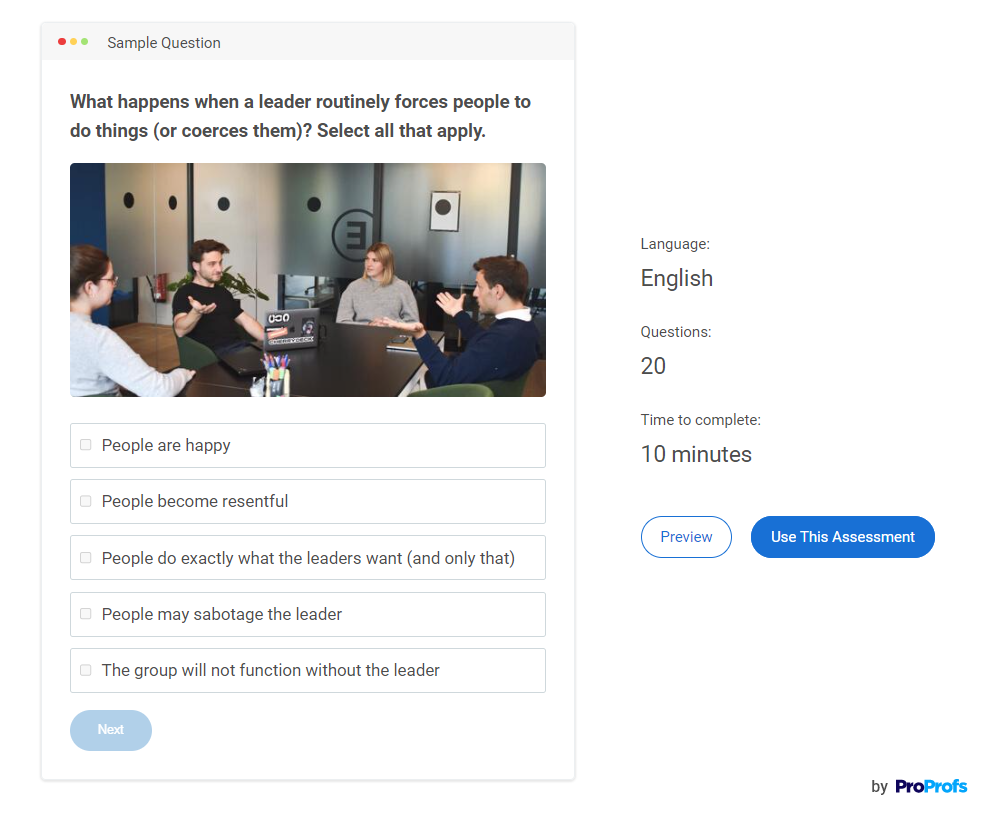Click the 10 minutes completion time
This screenshot has width=988, height=816.
[x=696, y=454]
